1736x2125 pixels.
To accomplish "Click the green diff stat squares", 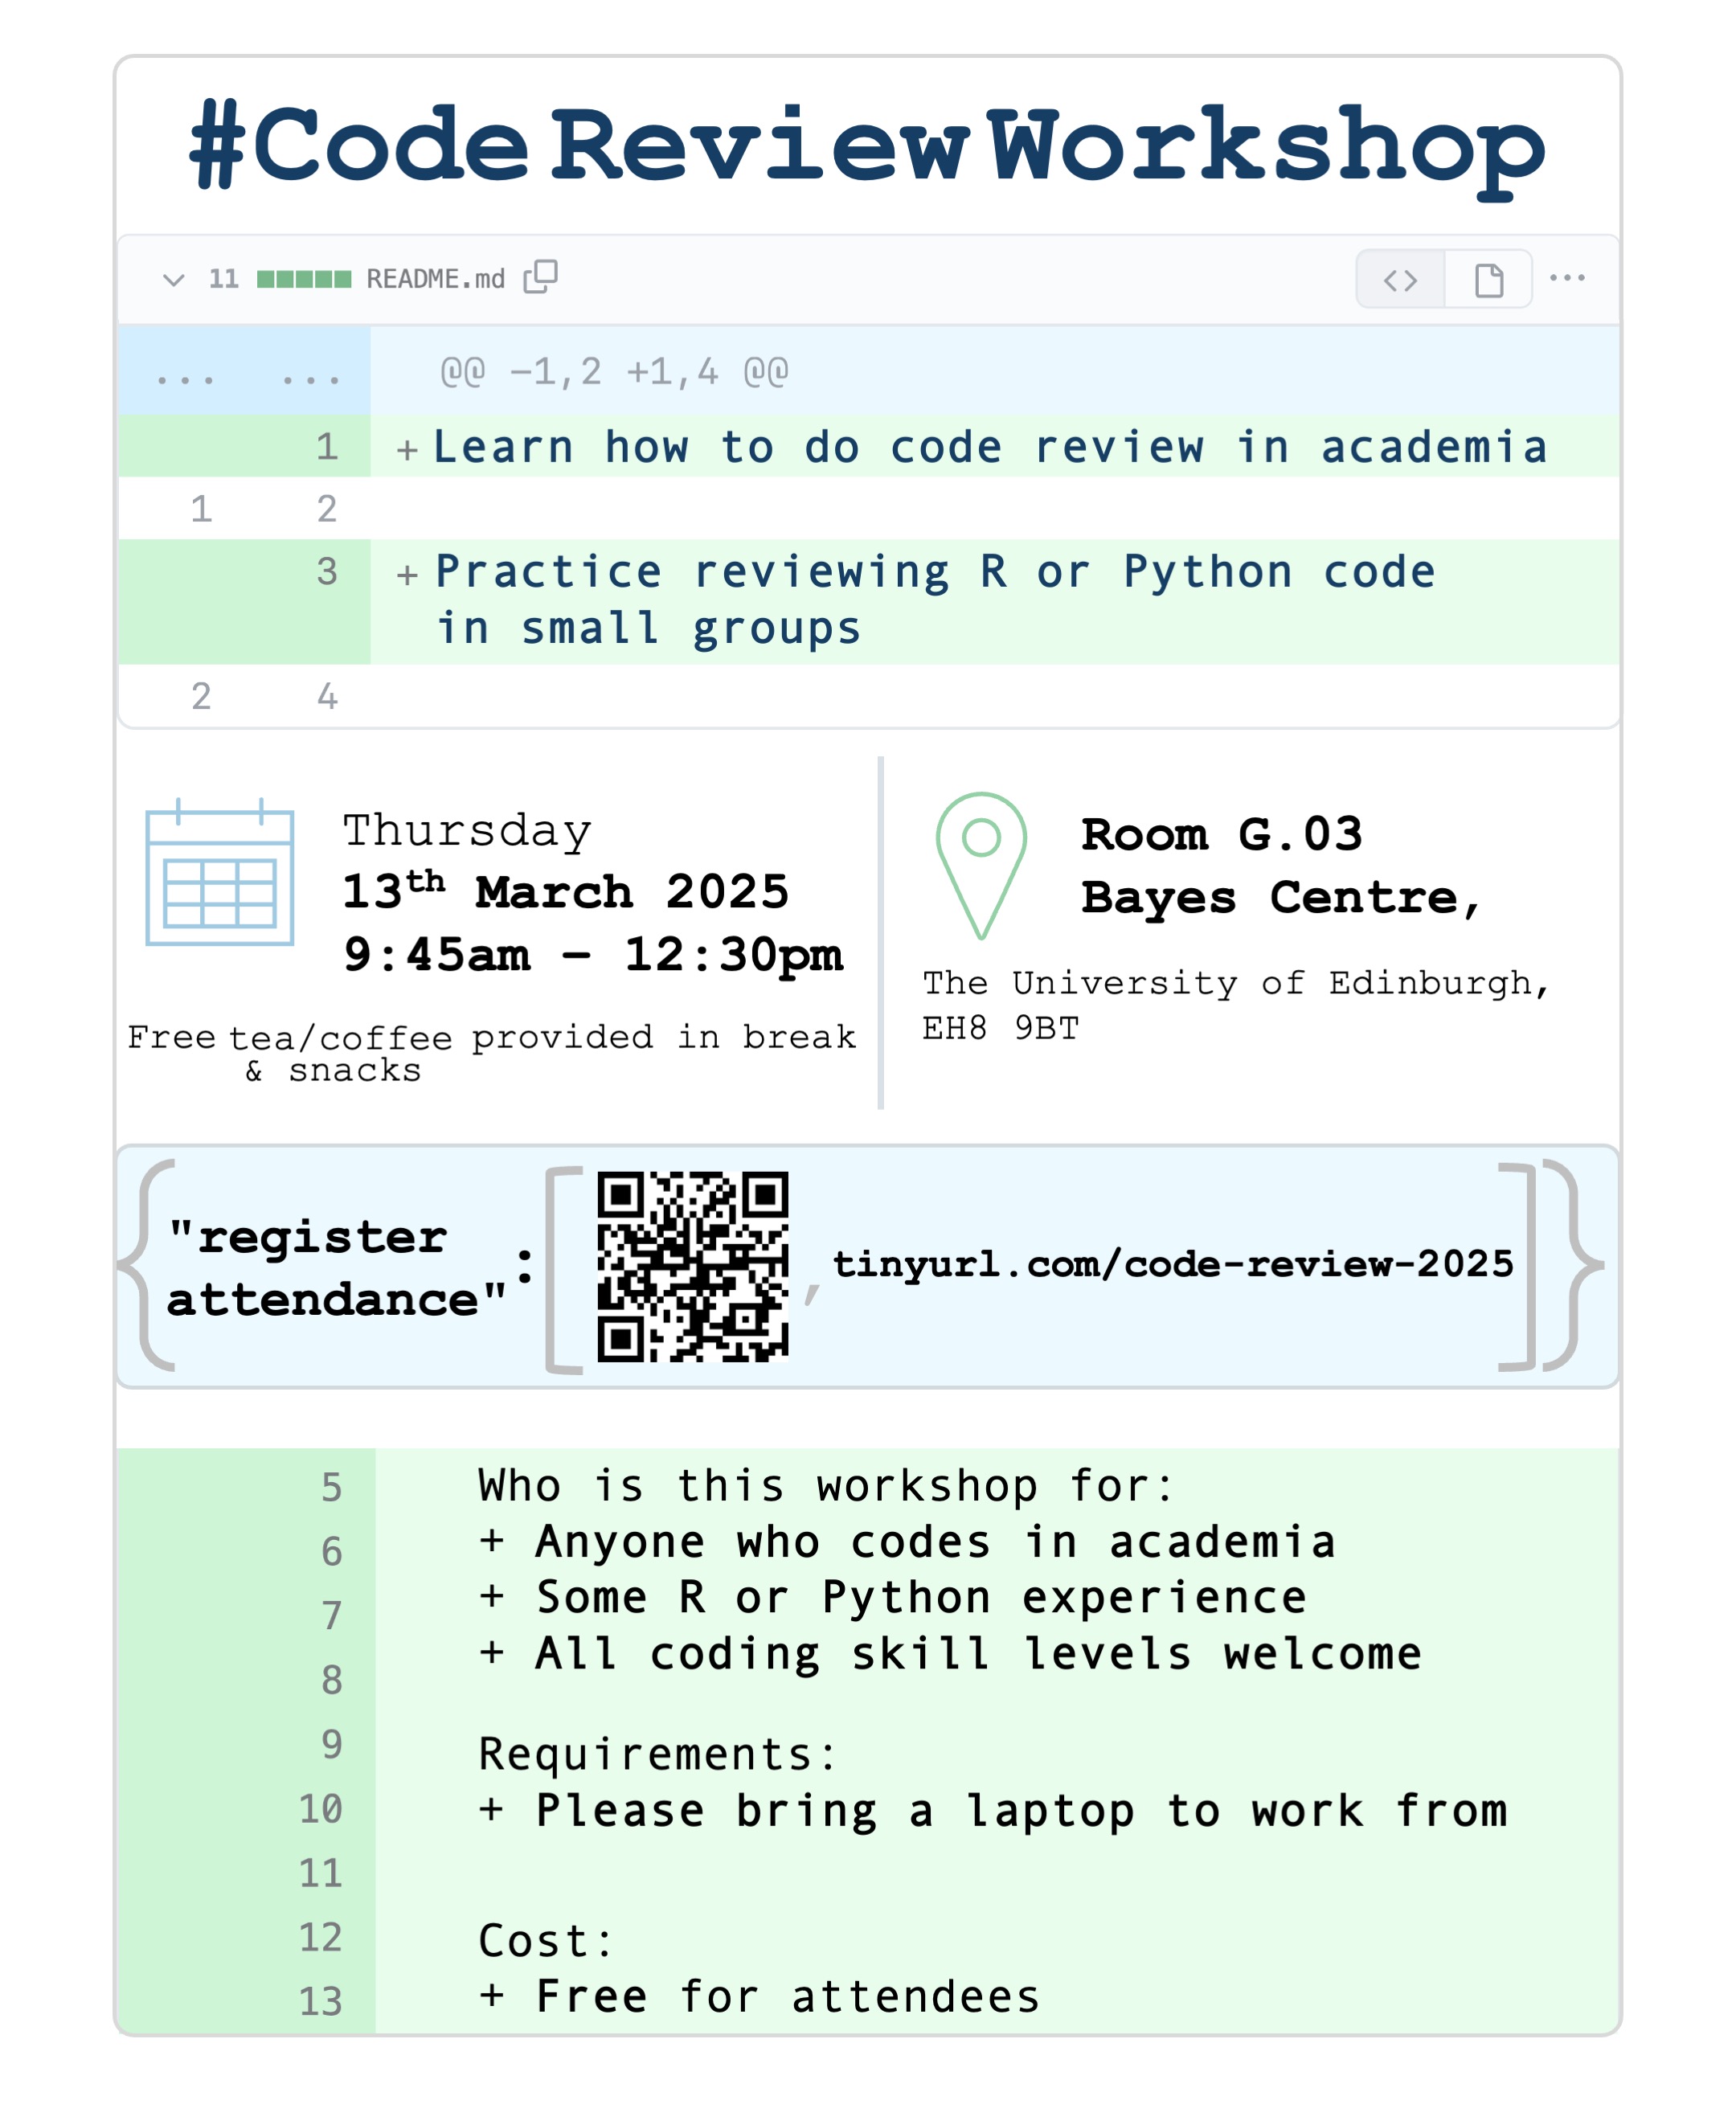I will [x=304, y=279].
